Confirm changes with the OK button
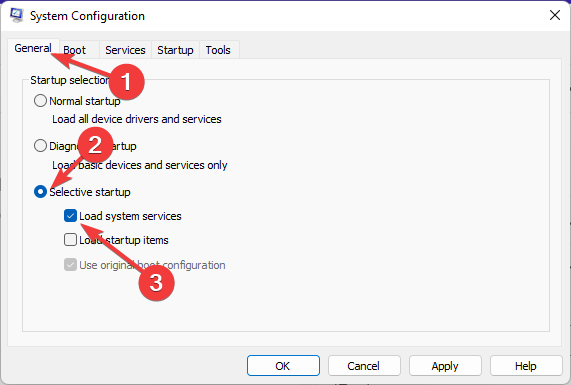Image resolution: width=571 pixels, height=385 pixels. [283, 366]
